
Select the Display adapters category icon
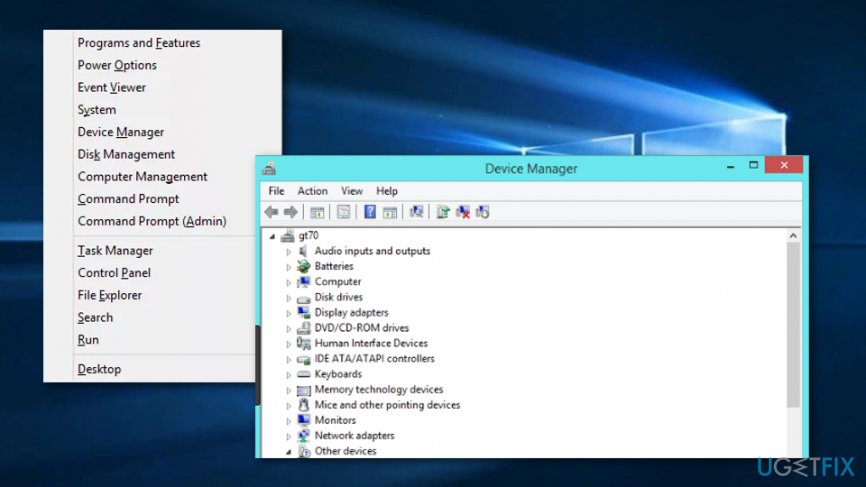(x=303, y=313)
